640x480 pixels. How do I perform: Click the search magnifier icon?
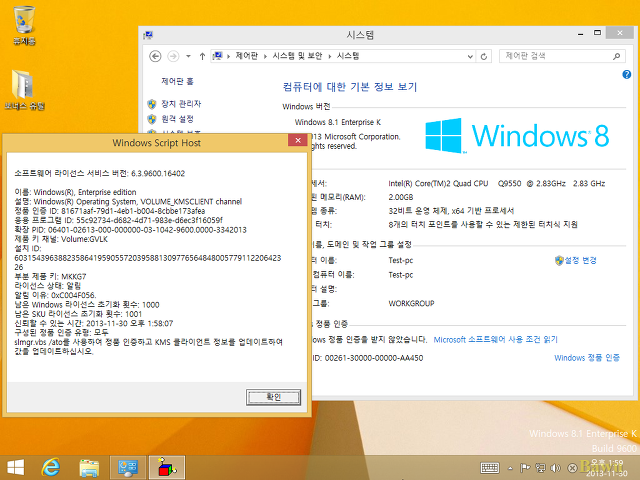click(x=616, y=56)
